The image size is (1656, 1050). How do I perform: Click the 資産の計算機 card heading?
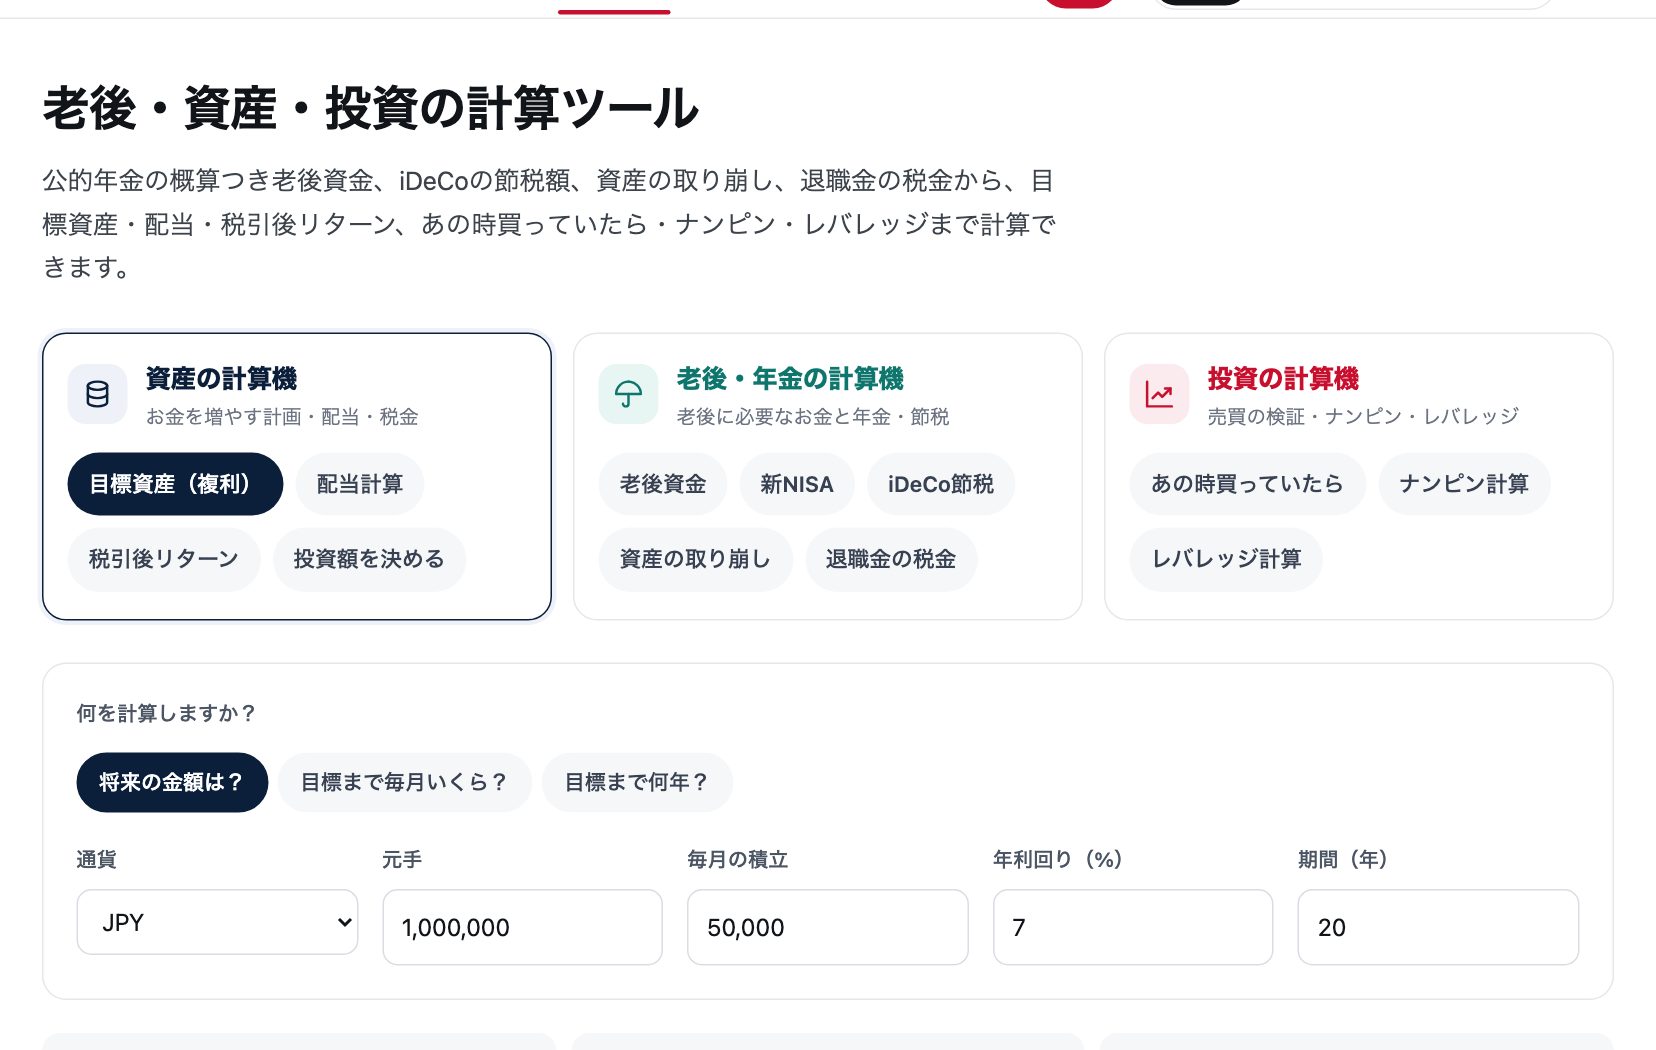coord(221,379)
